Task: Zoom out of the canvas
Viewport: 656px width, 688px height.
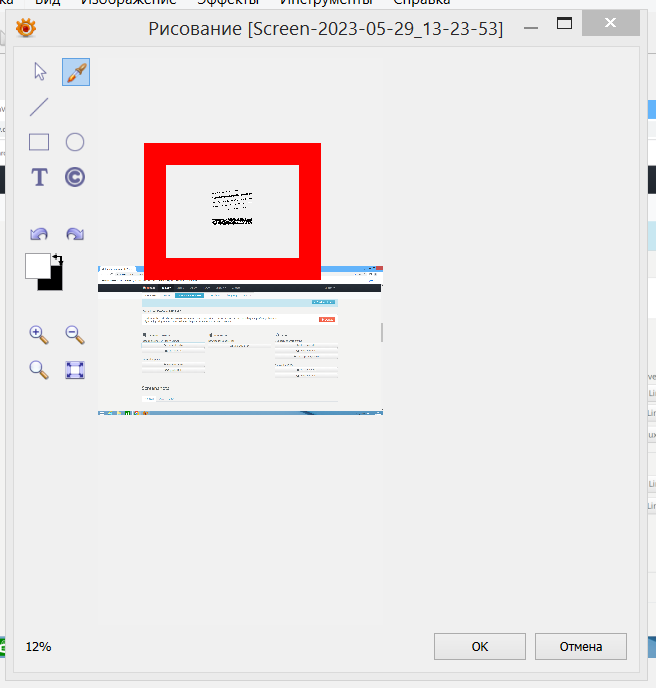Action: pyautogui.click(x=75, y=335)
